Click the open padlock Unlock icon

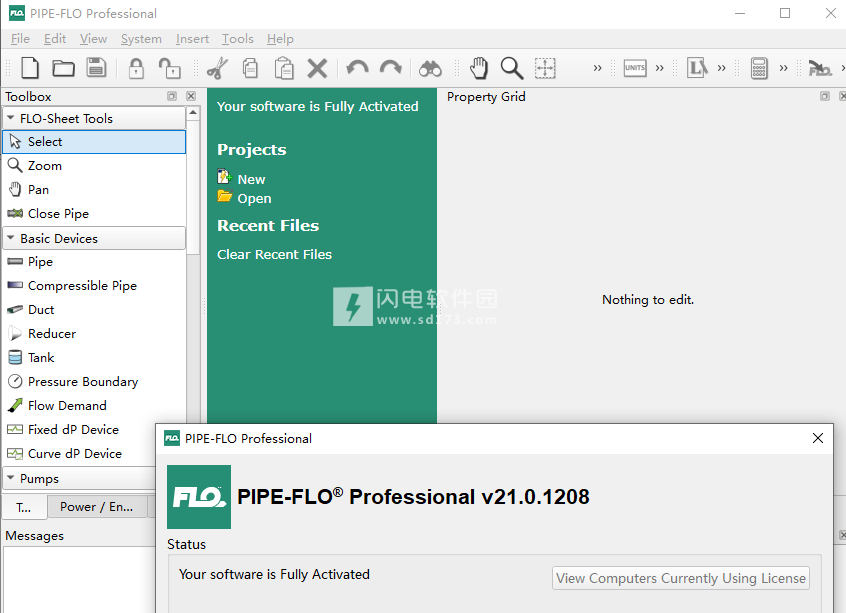coord(169,68)
